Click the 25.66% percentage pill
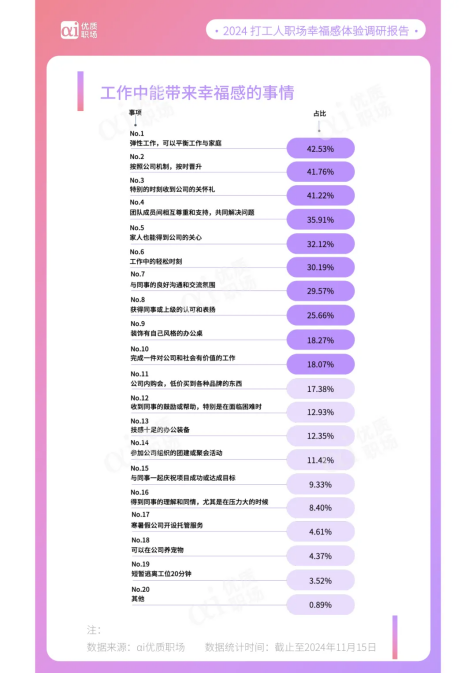 (320, 316)
